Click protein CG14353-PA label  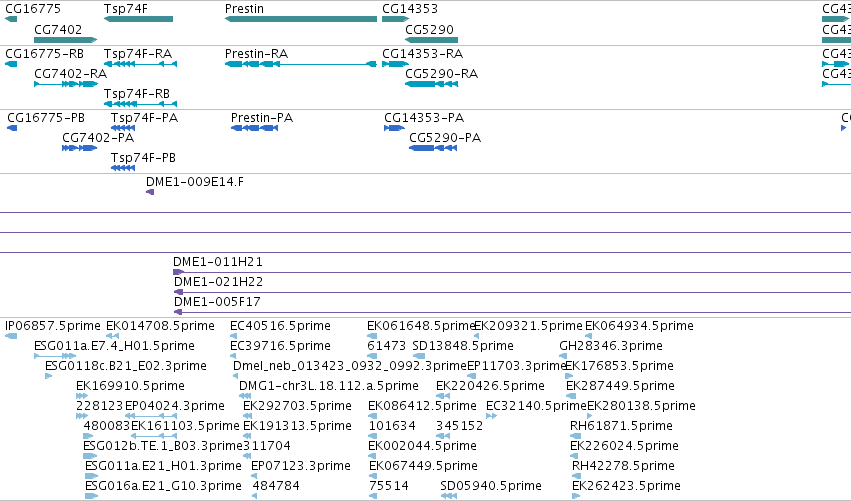coord(424,118)
